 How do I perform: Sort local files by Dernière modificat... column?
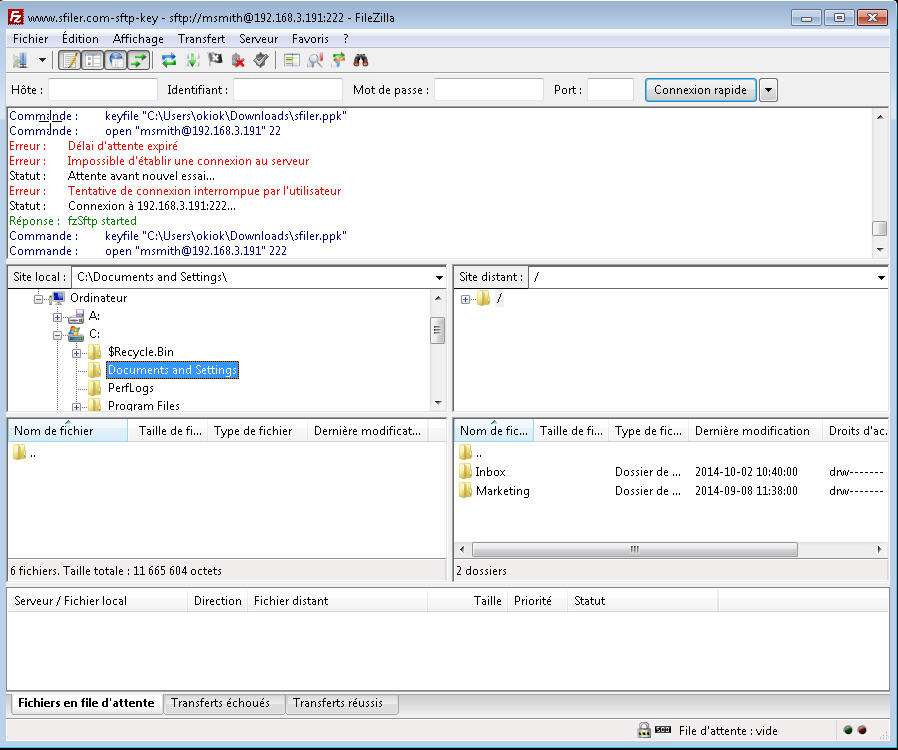pyautogui.click(x=368, y=431)
